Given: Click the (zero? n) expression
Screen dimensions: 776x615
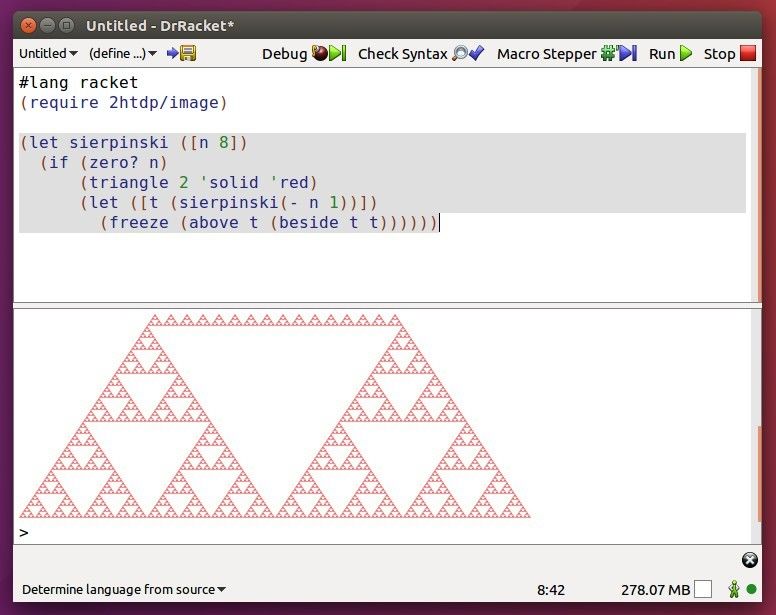Looking at the screenshot, I should 124,163.
